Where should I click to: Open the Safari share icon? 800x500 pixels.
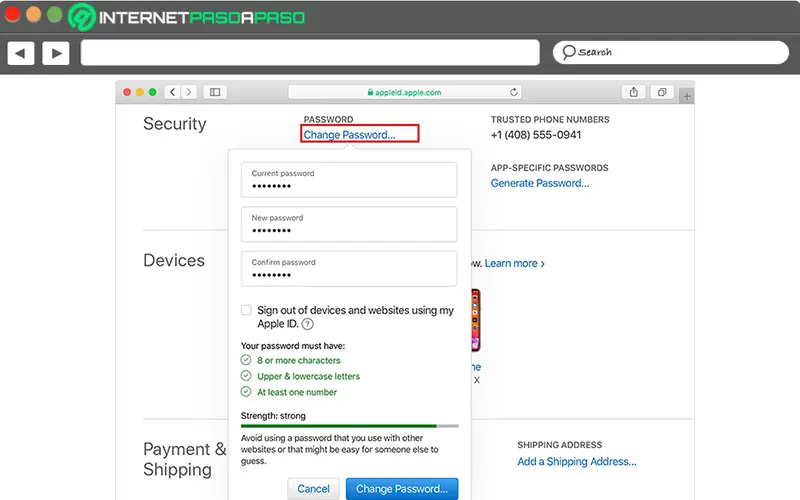pos(634,92)
